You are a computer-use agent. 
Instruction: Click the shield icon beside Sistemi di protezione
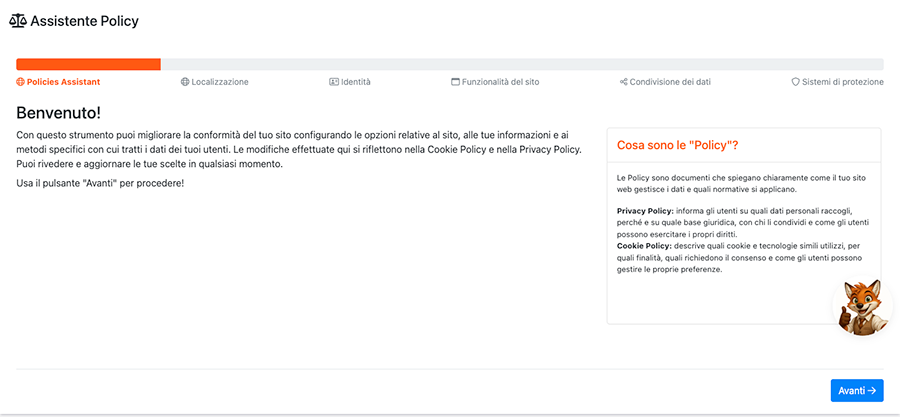point(796,82)
